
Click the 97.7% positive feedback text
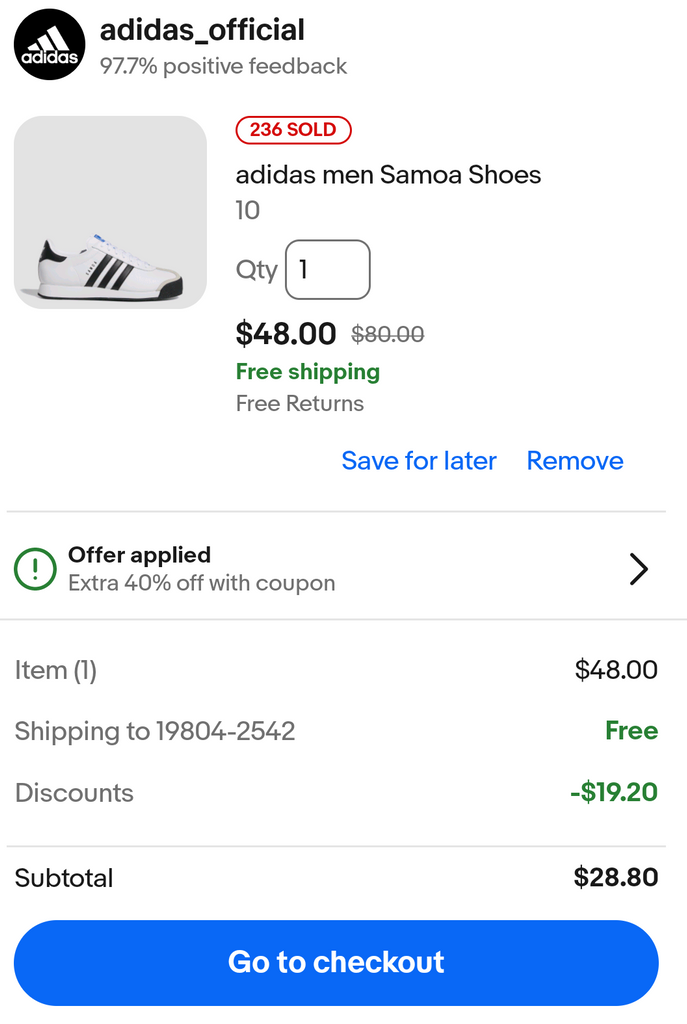click(x=223, y=67)
